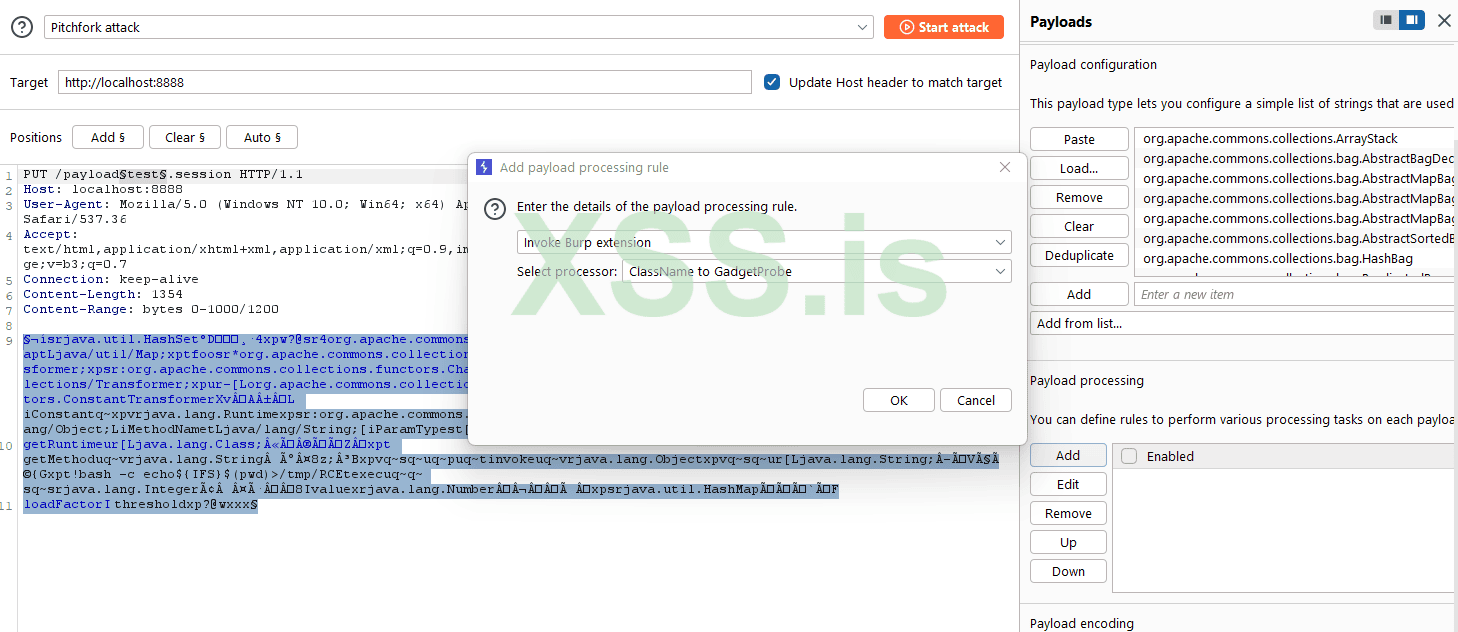The image size is (1458, 632).
Task: Click the help icon inside the processing rule dialog
Action: point(494,208)
